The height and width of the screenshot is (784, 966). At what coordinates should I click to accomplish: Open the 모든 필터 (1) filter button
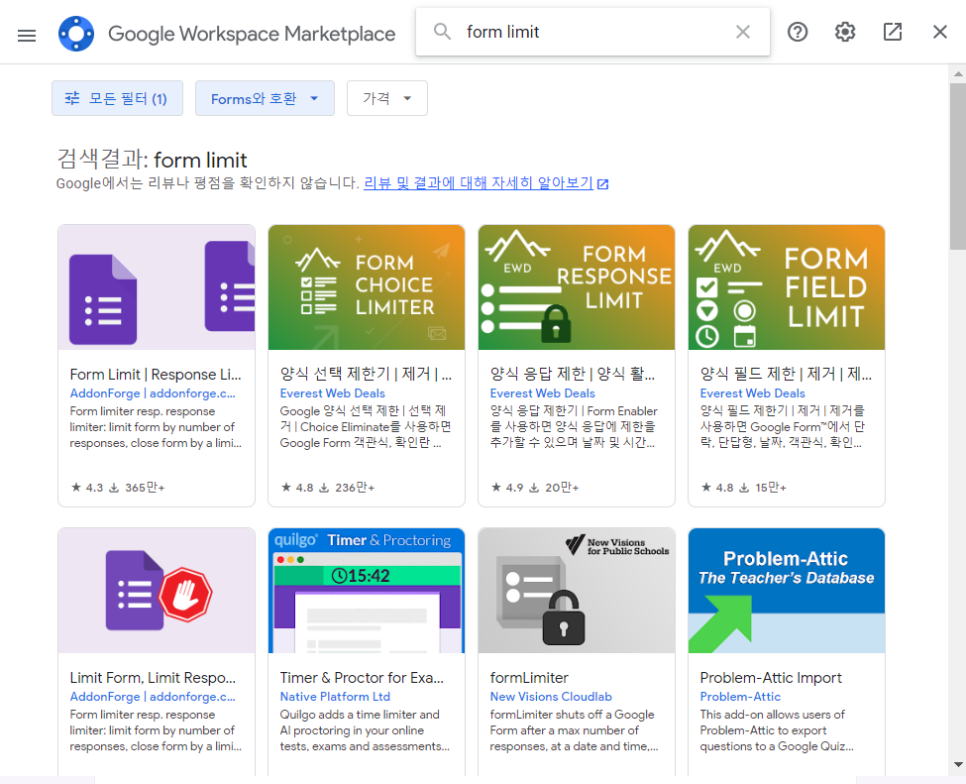[117, 98]
